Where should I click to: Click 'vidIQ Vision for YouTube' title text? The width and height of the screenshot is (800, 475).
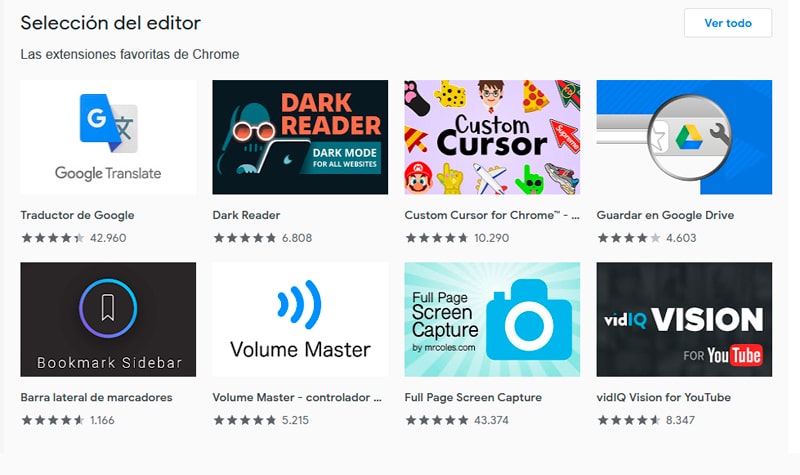663,397
